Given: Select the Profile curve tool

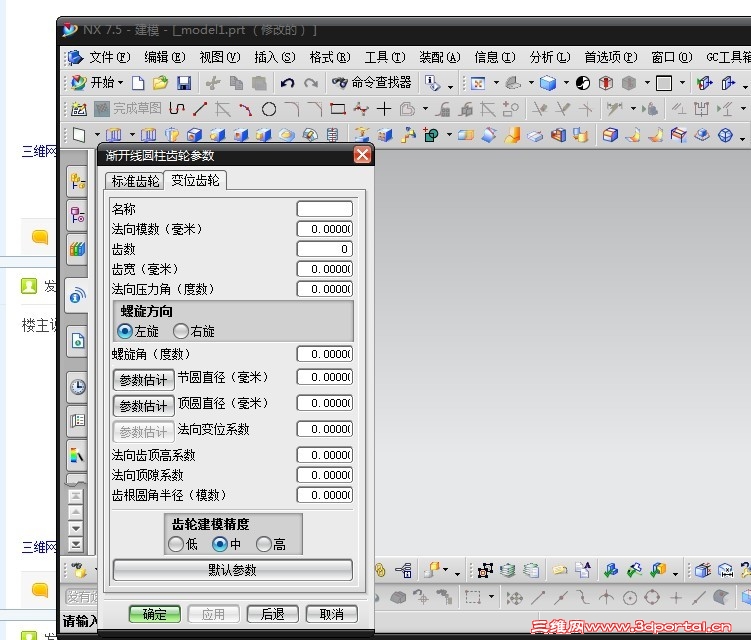Looking at the screenshot, I should coord(177,109).
